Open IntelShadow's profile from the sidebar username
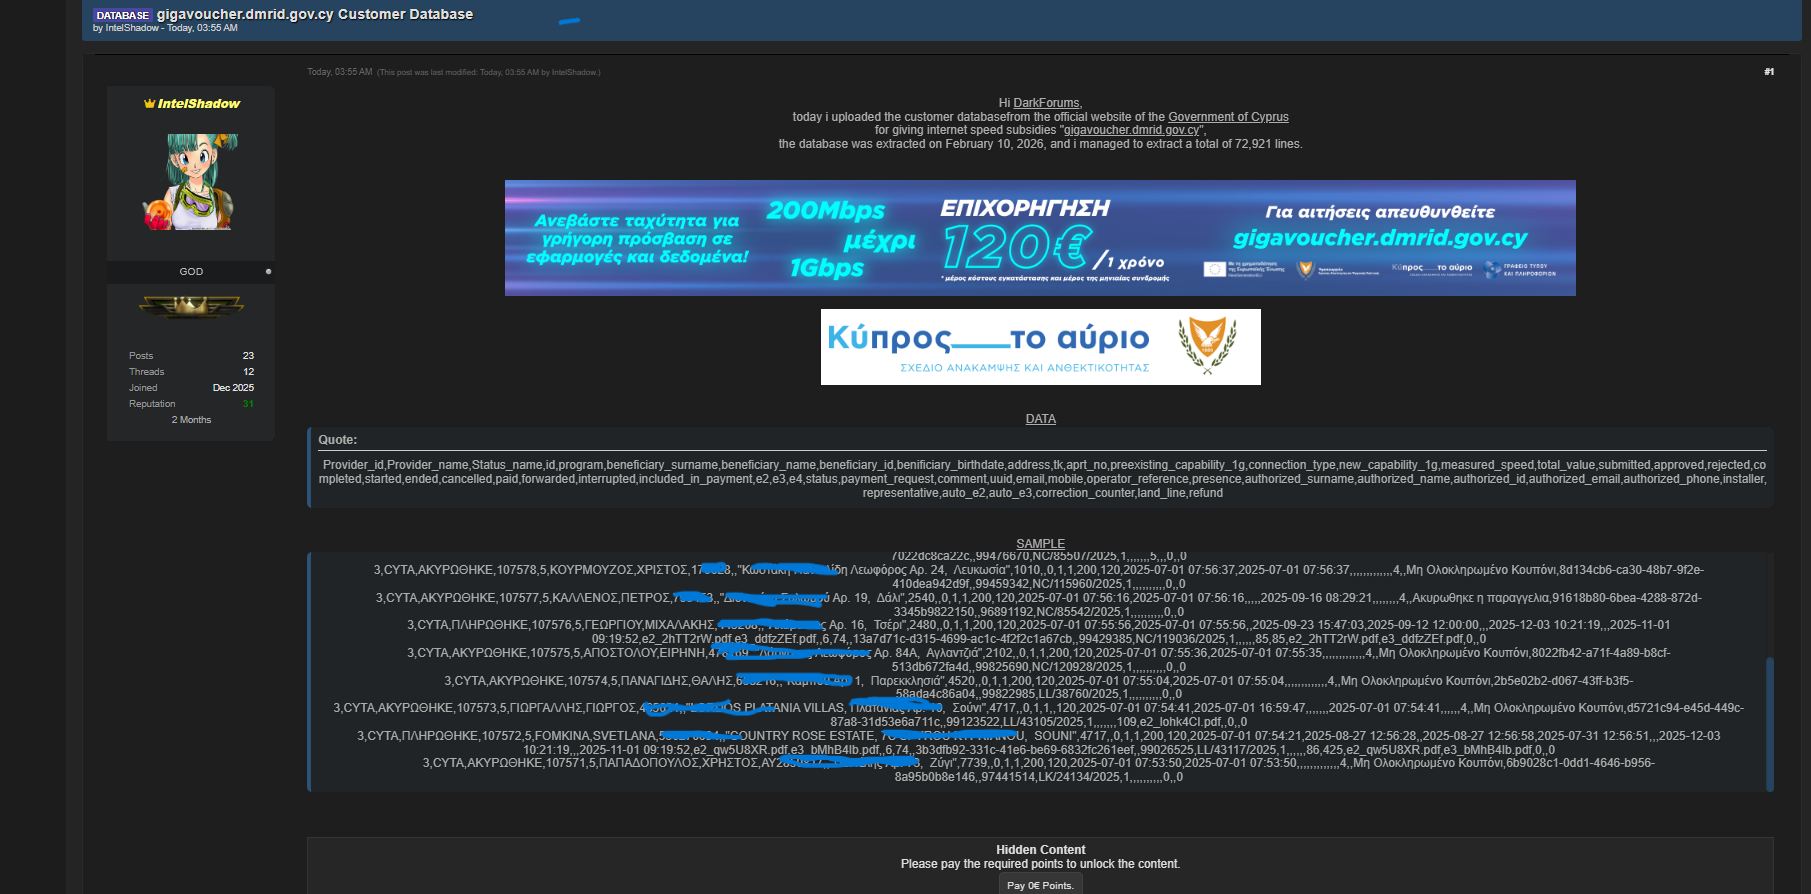The height and width of the screenshot is (894, 1811). (x=199, y=104)
